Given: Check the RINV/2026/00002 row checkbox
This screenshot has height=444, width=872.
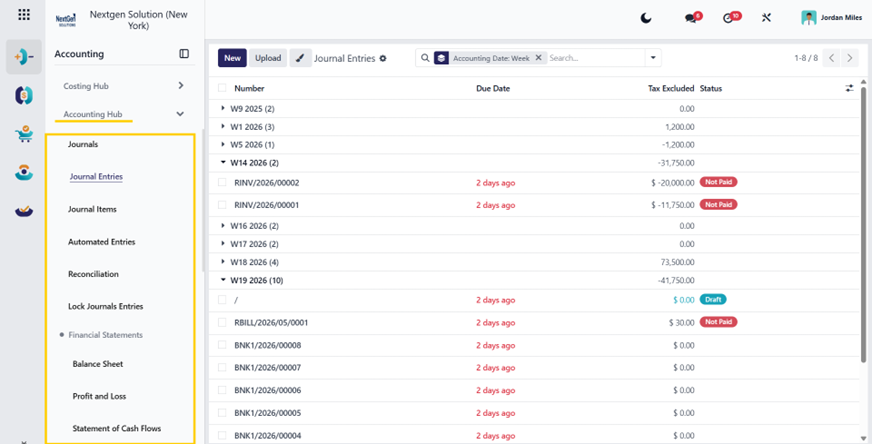Looking at the screenshot, I should pos(222,182).
